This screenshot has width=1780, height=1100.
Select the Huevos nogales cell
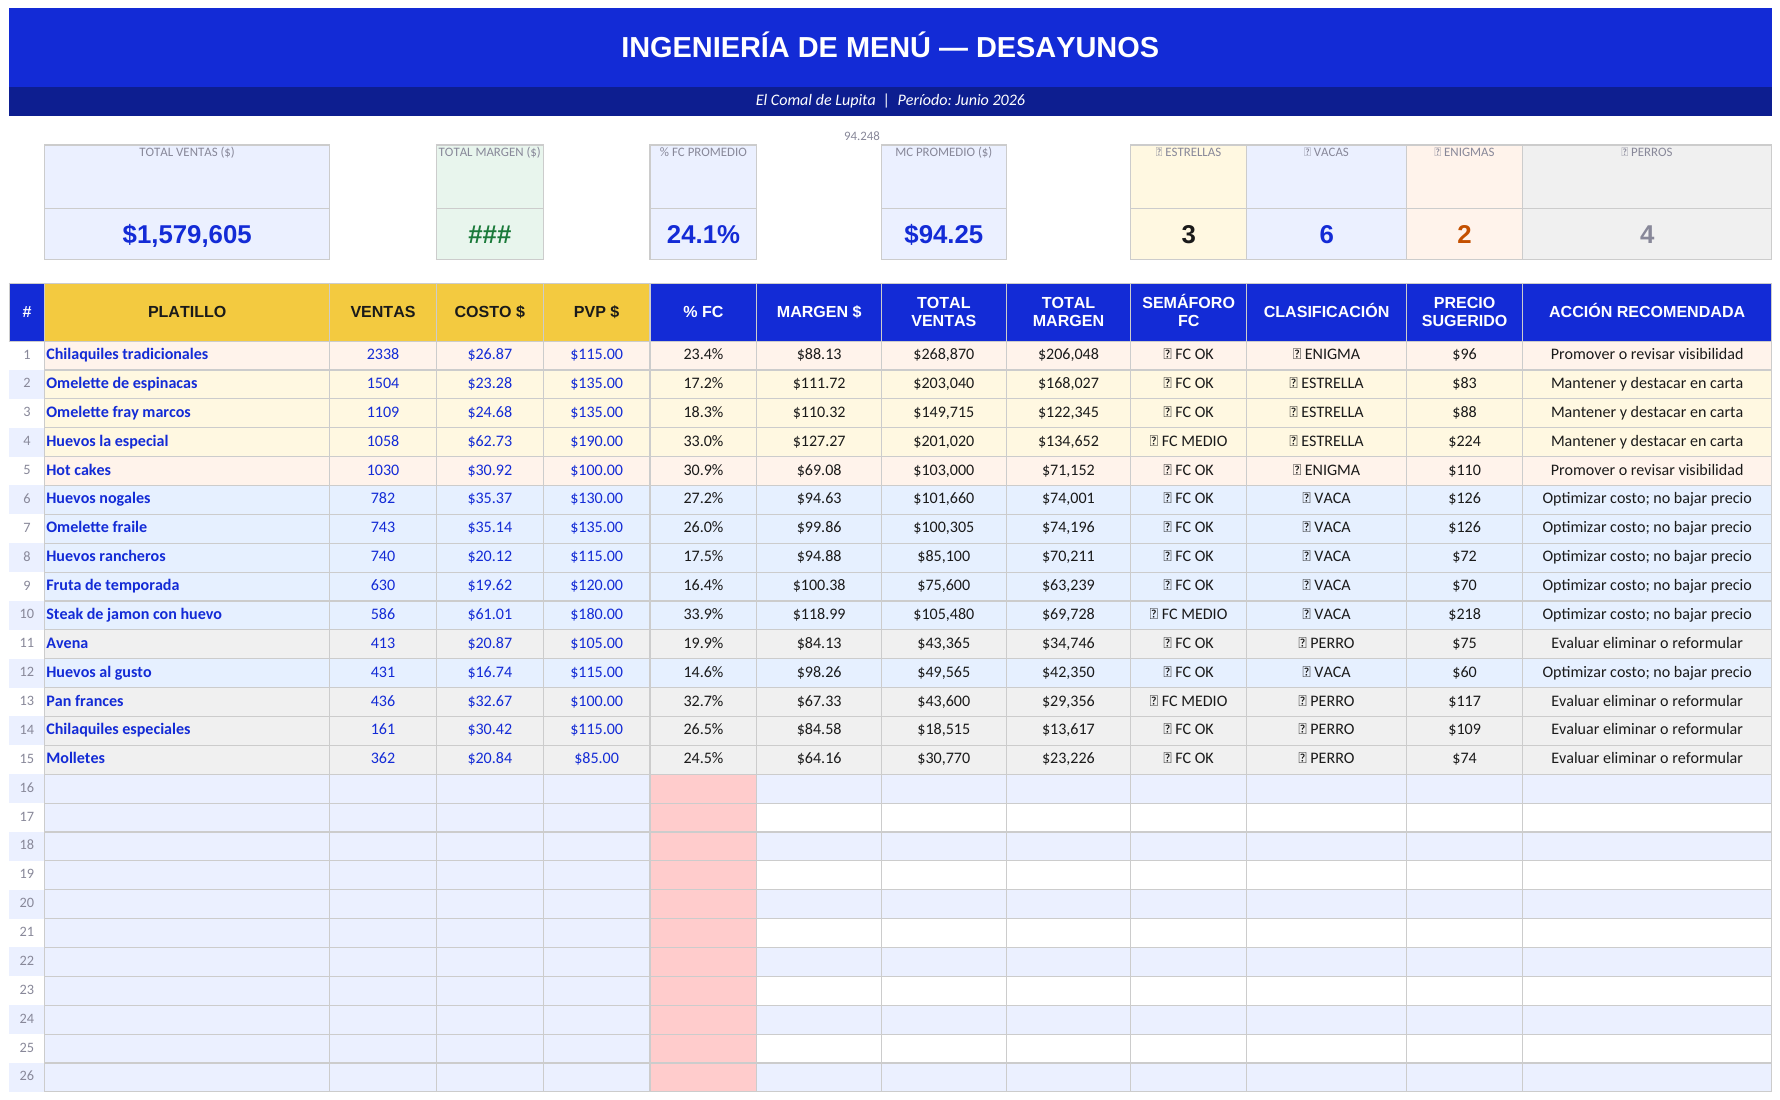(187, 498)
